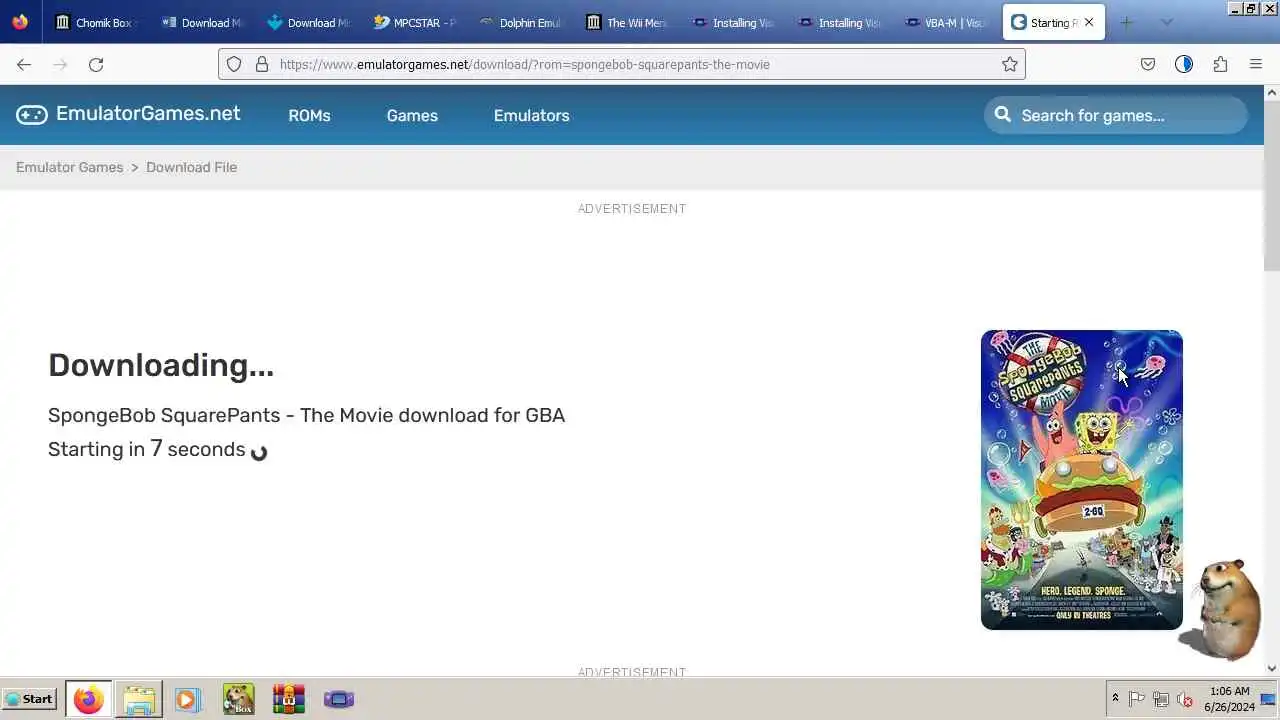This screenshot has width=1280, height=720.
Task: Switch to the Dolphin Emulator tab
Action: click(521, 22)
